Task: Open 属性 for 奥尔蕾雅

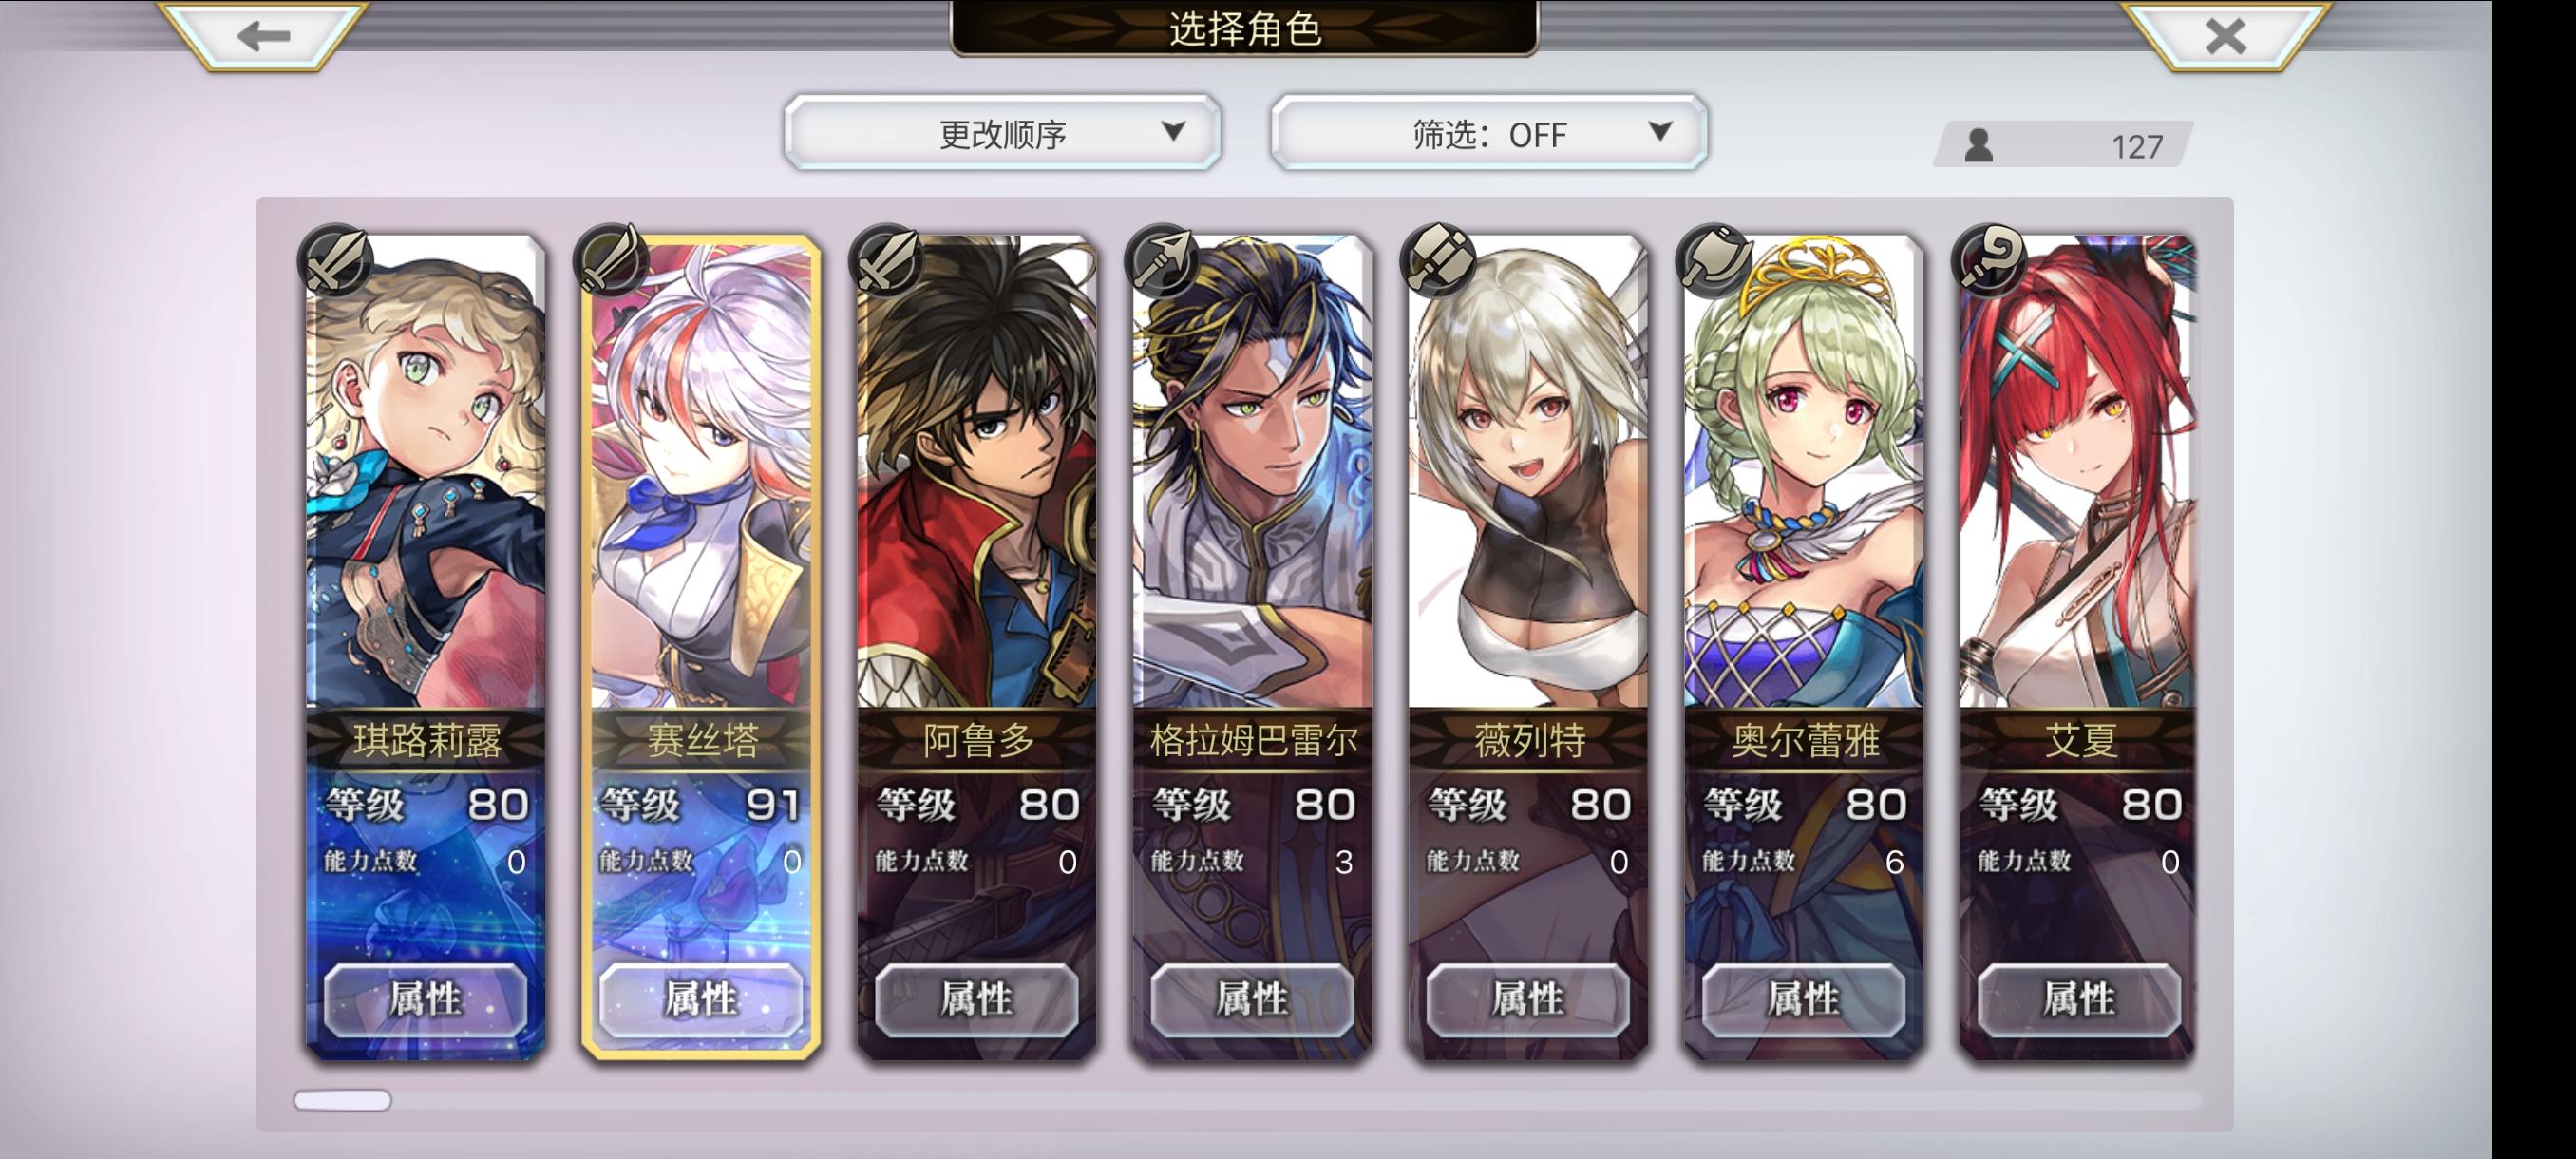Action: pos(1804,999)
